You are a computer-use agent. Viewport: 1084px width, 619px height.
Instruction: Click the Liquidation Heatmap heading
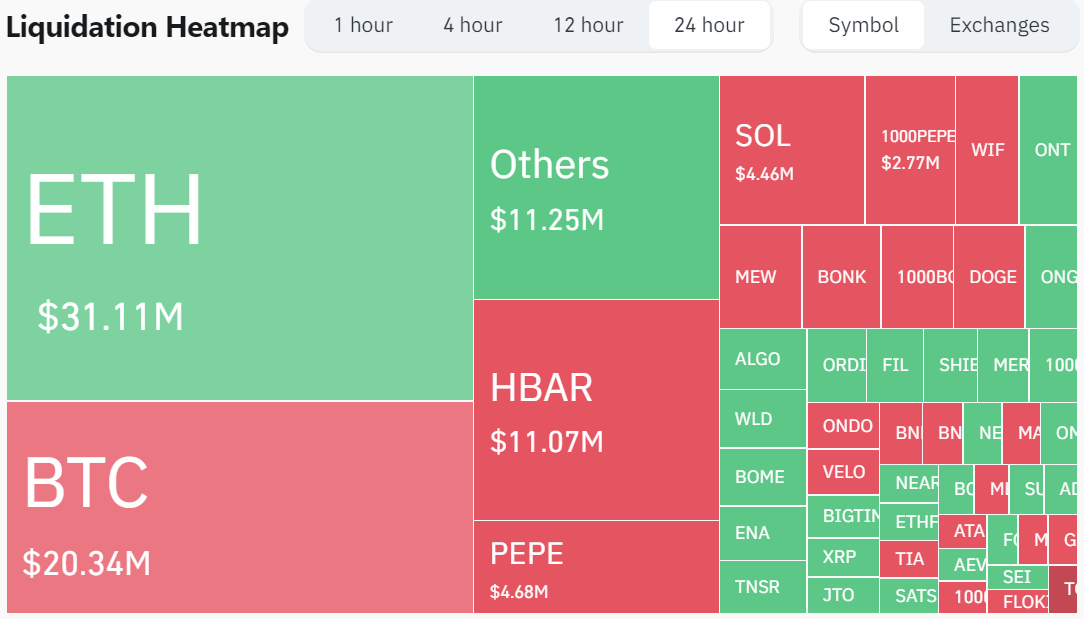pyautogui.click(x=147, y=27)
